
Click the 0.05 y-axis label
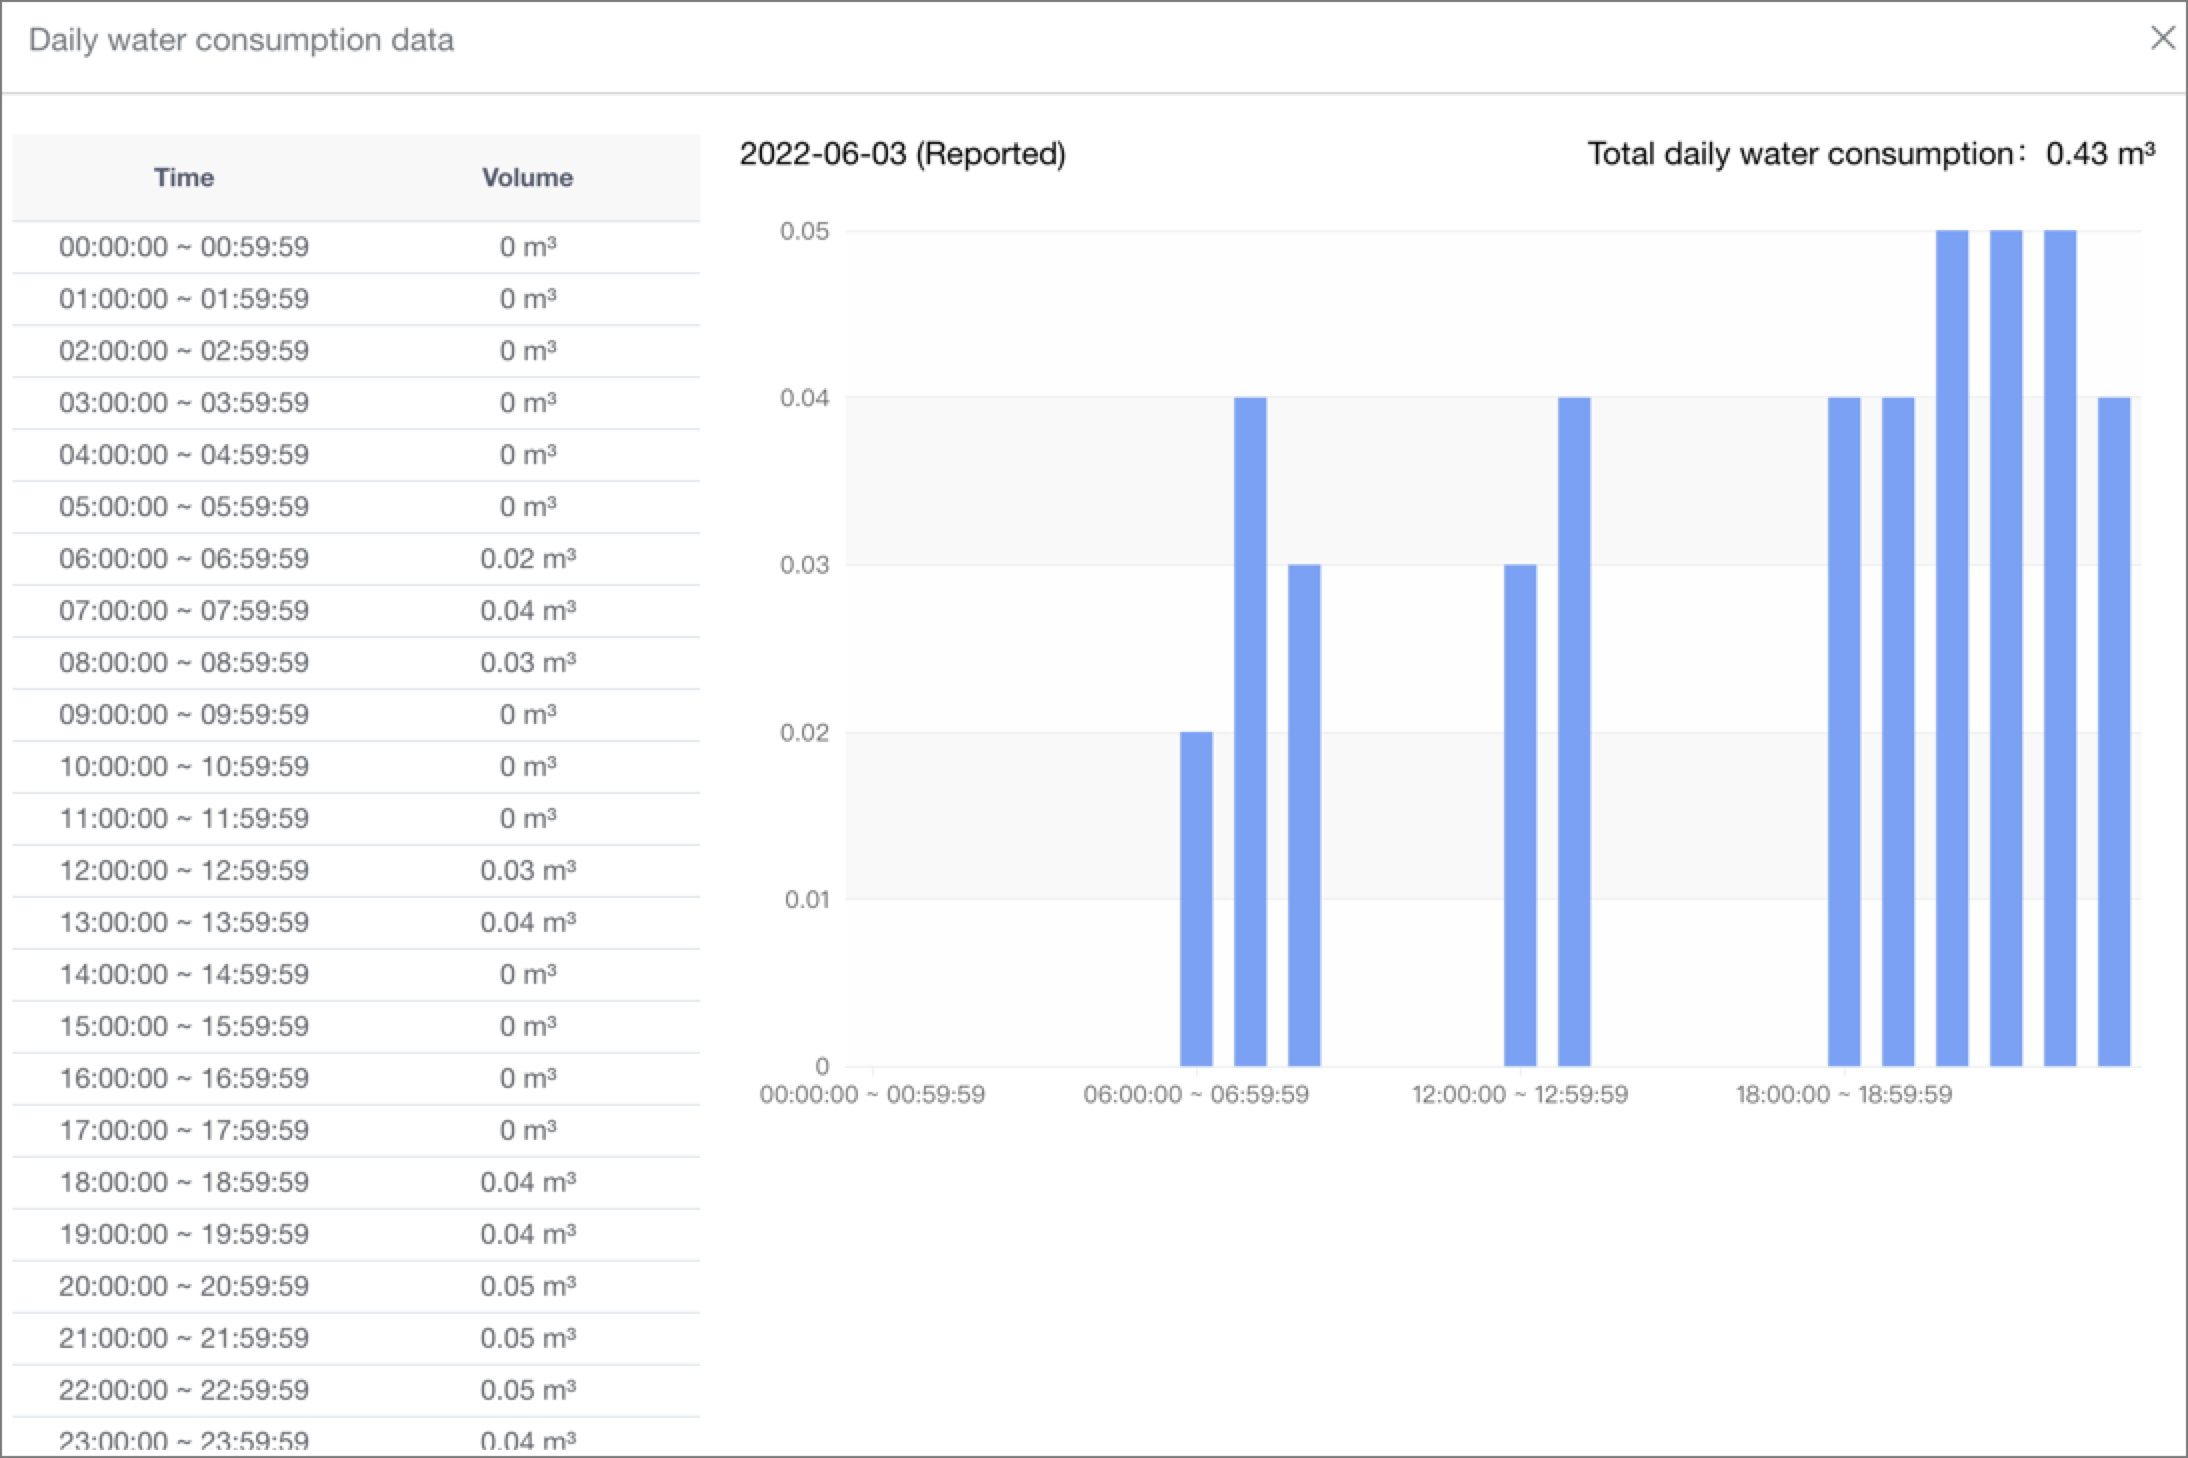(805, 231)
